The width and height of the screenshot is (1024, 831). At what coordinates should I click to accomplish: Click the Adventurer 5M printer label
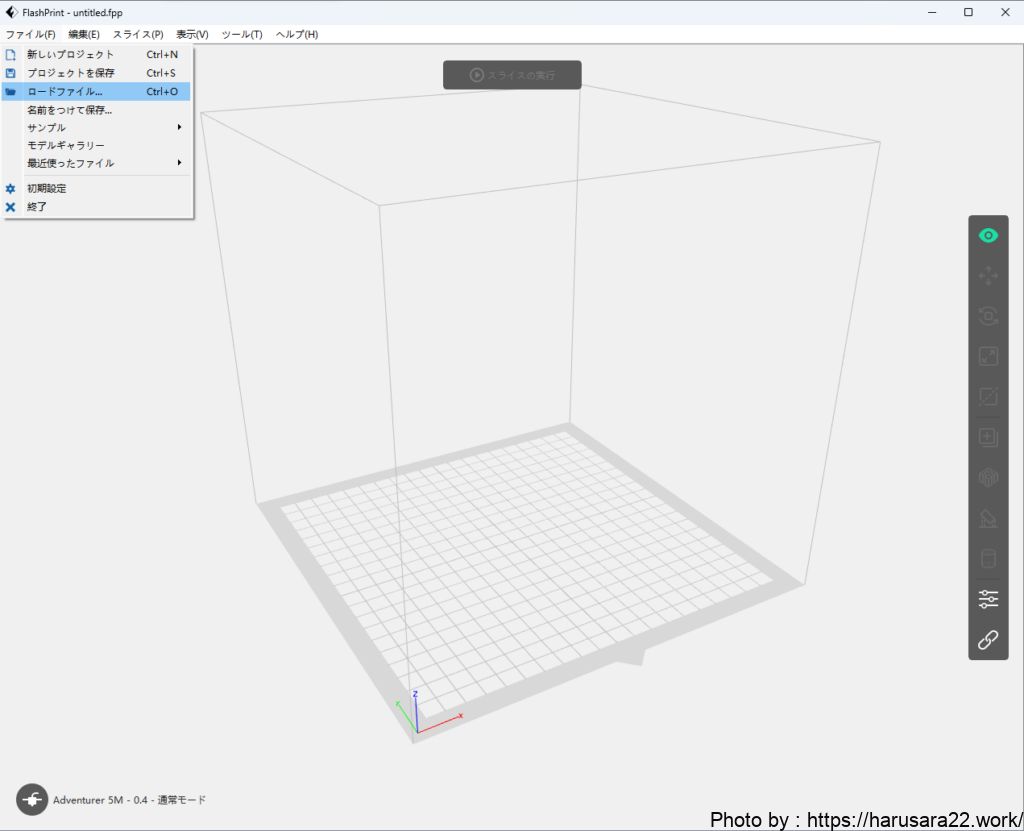pos(130,800)
